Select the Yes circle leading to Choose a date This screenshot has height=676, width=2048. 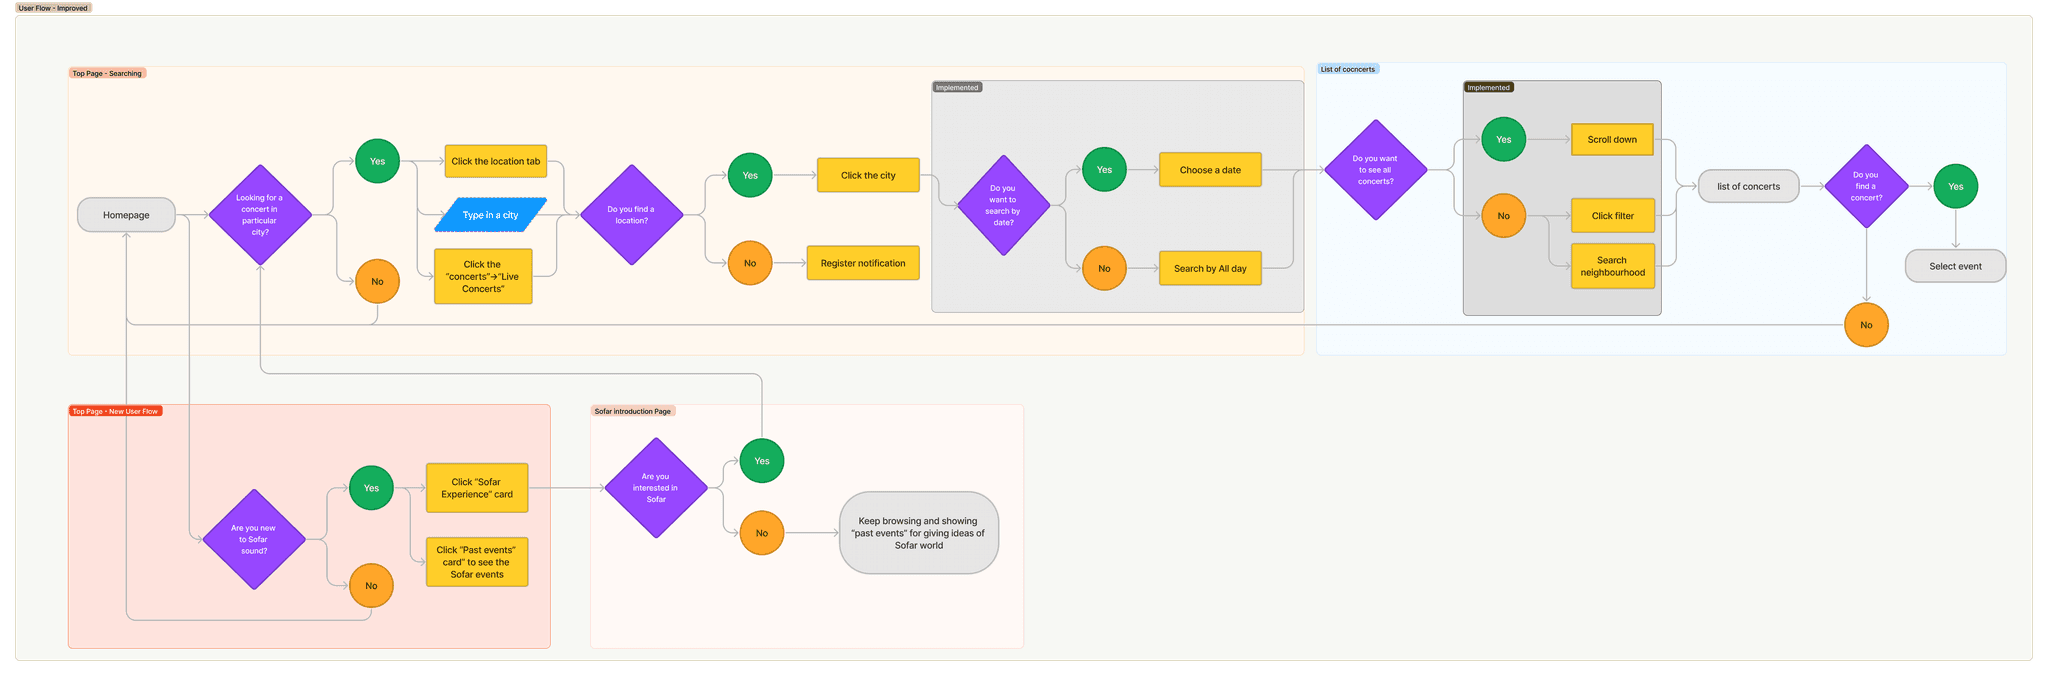[1104, 169]
